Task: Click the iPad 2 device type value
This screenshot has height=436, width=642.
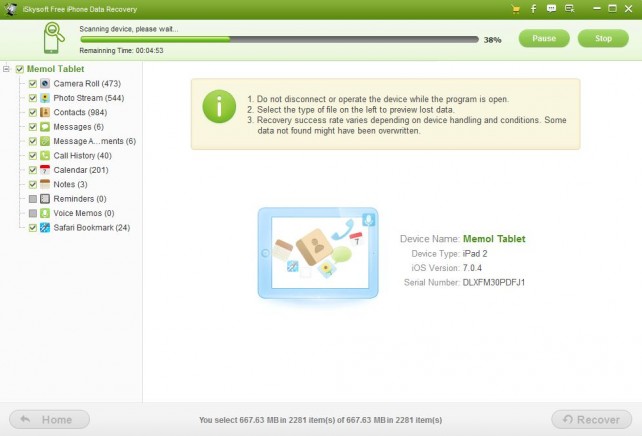Action: click(475, 253)
